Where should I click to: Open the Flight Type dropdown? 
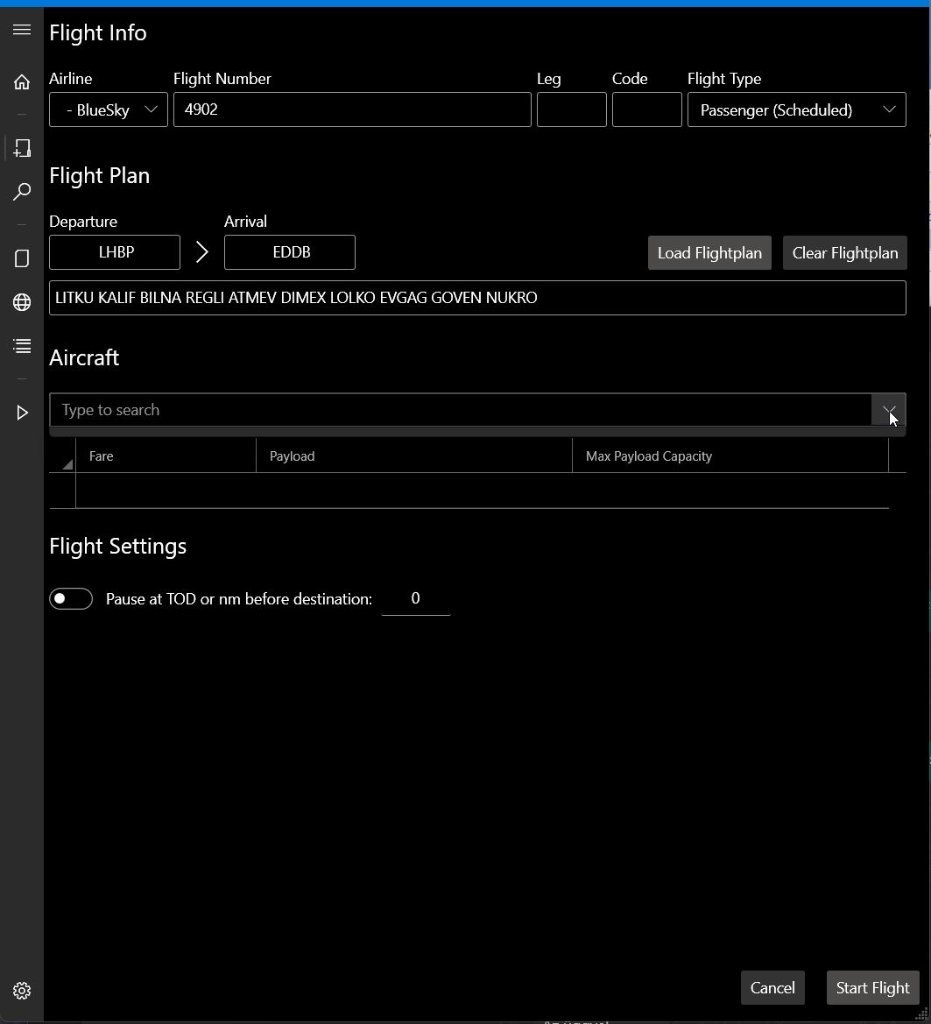click(x=796, y=110)
